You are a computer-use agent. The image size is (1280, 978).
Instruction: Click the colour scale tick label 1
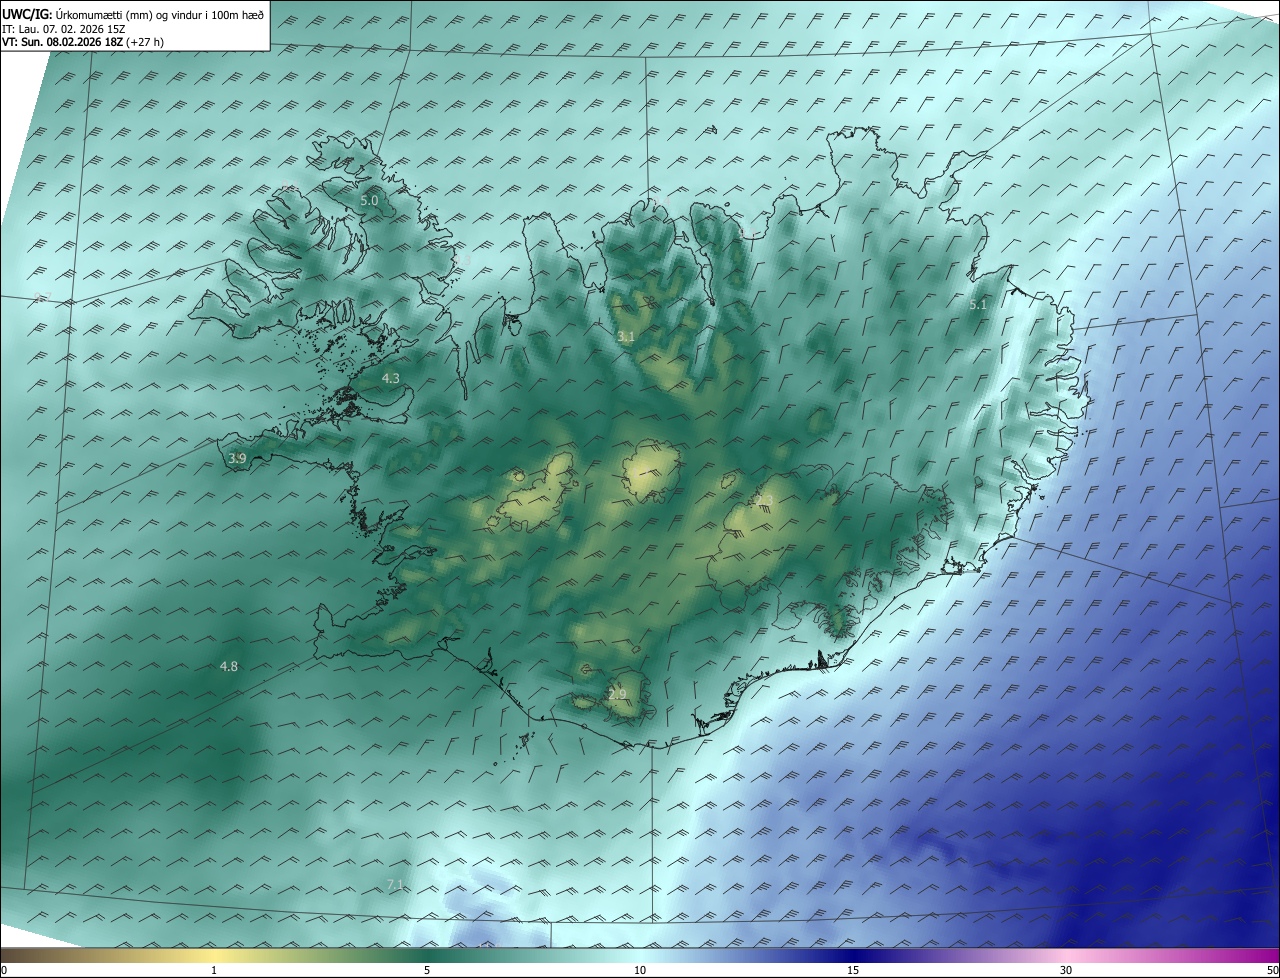214,971
